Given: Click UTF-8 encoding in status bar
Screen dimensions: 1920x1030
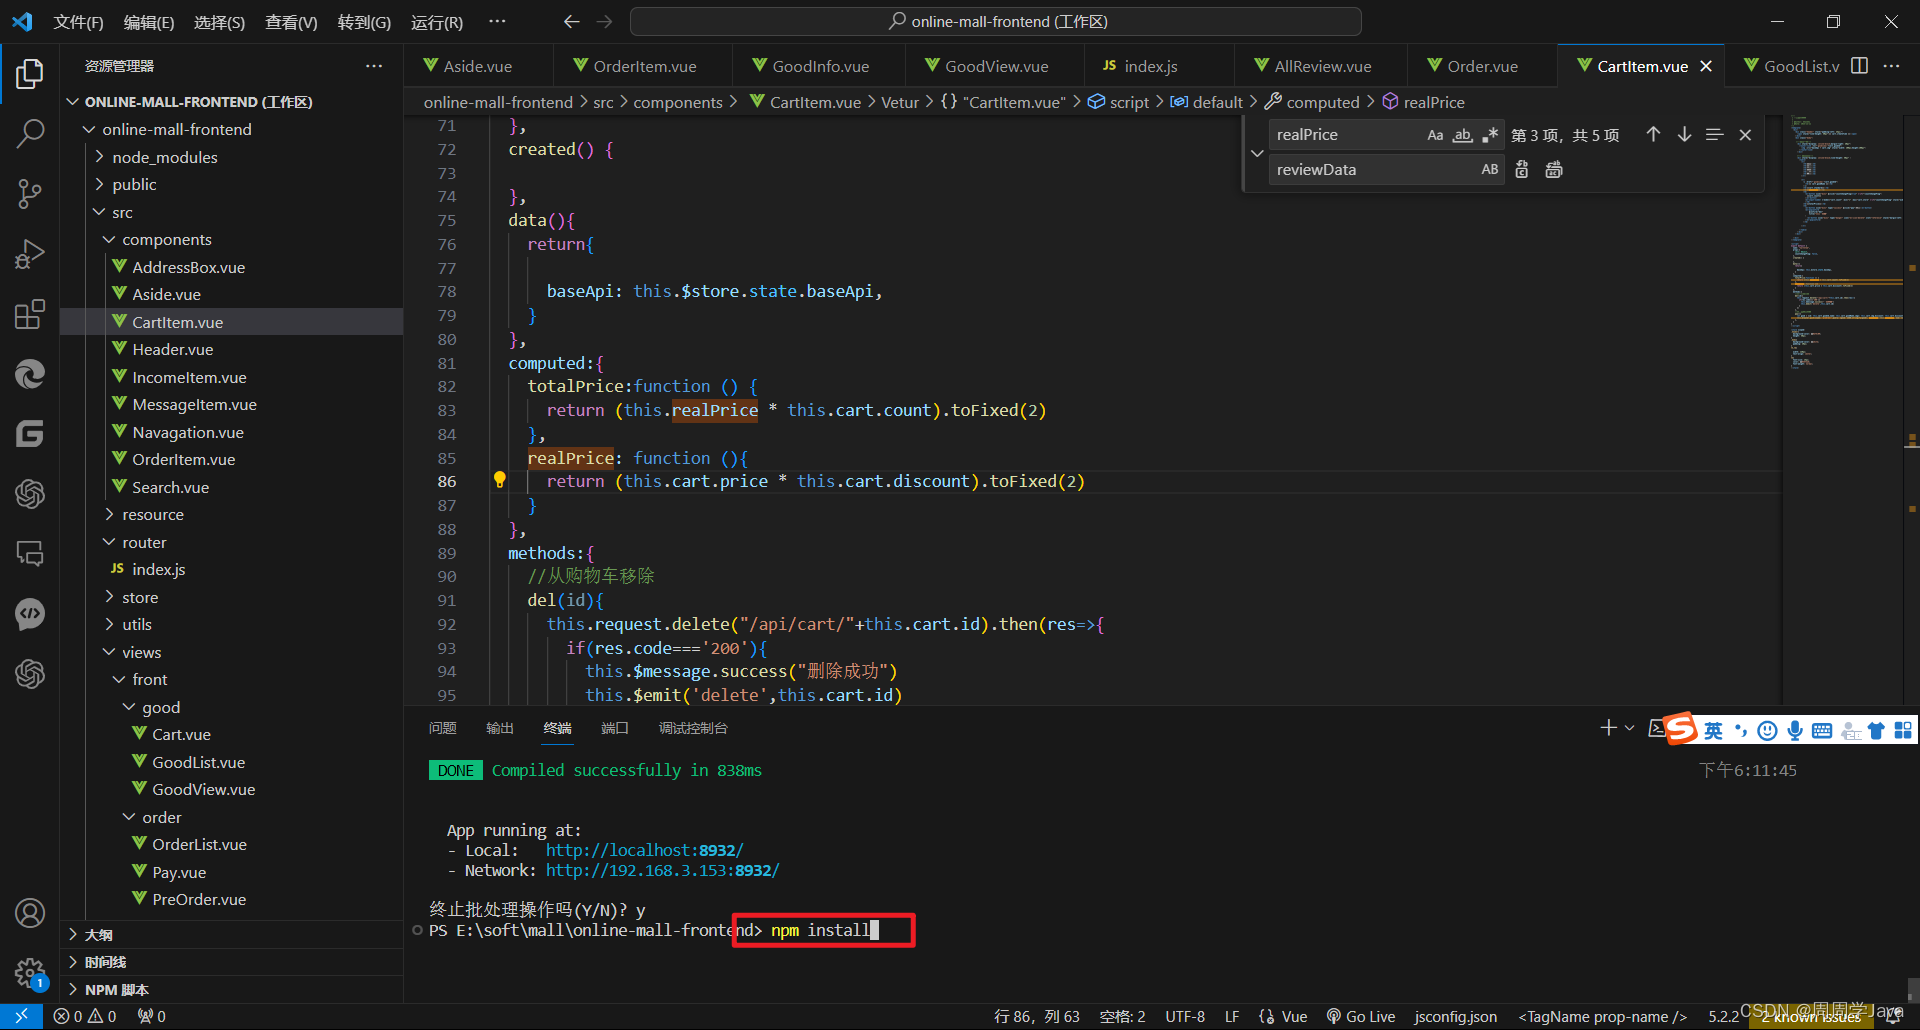Looking at the screenshot, I should tap(1185, 1016).
